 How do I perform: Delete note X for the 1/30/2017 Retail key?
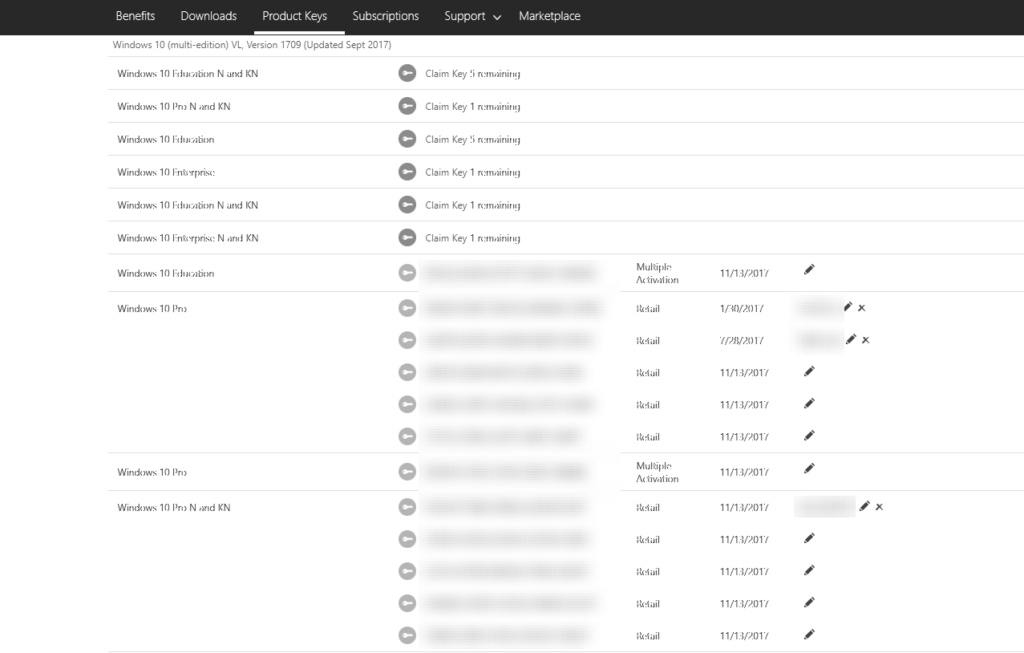point(861,308)
